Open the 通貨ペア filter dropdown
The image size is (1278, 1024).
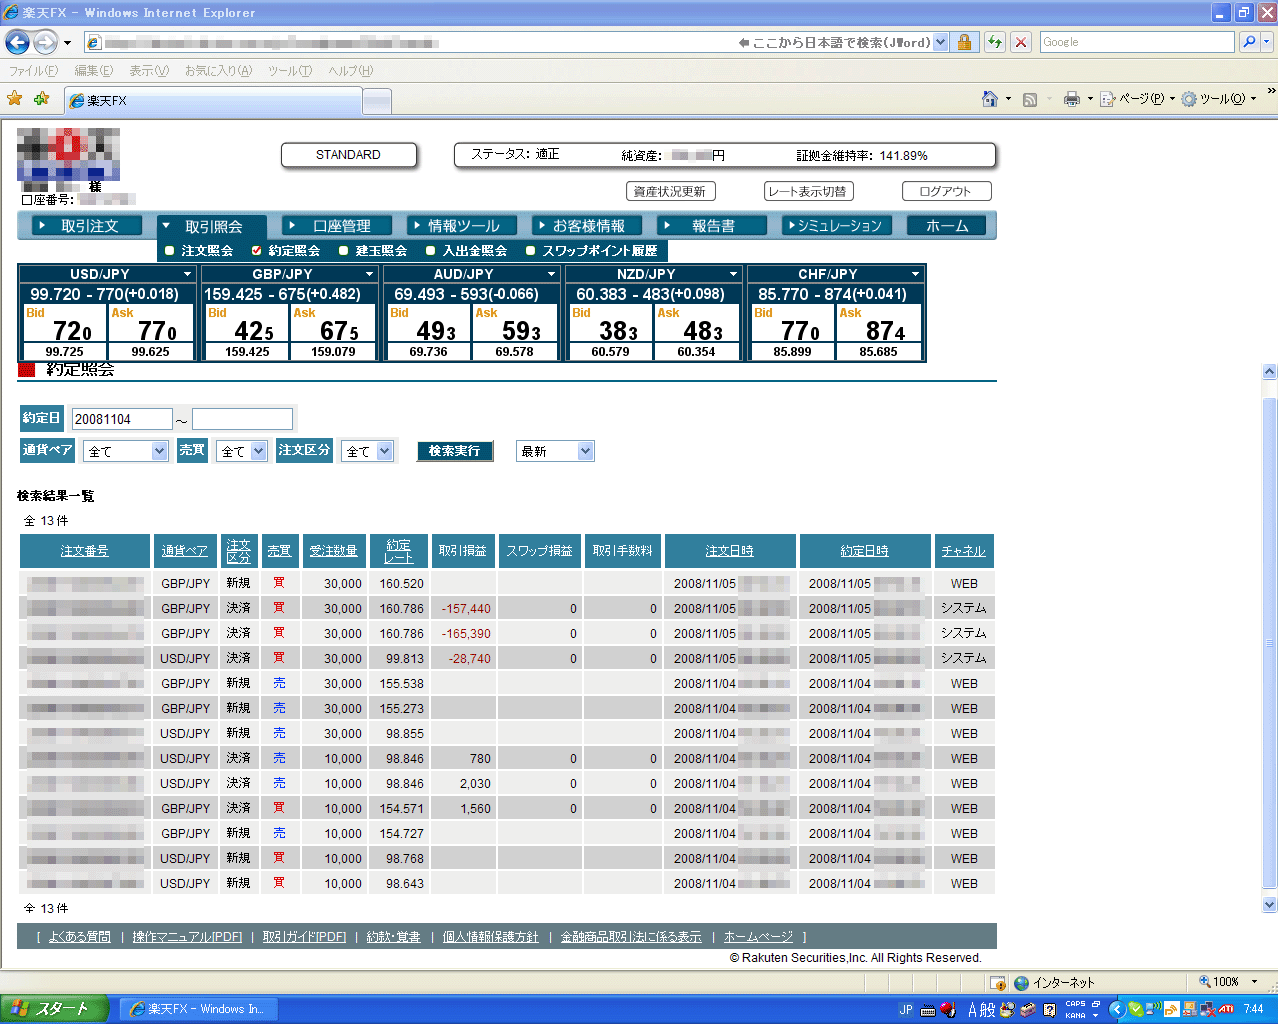click(x=125, y=451)
